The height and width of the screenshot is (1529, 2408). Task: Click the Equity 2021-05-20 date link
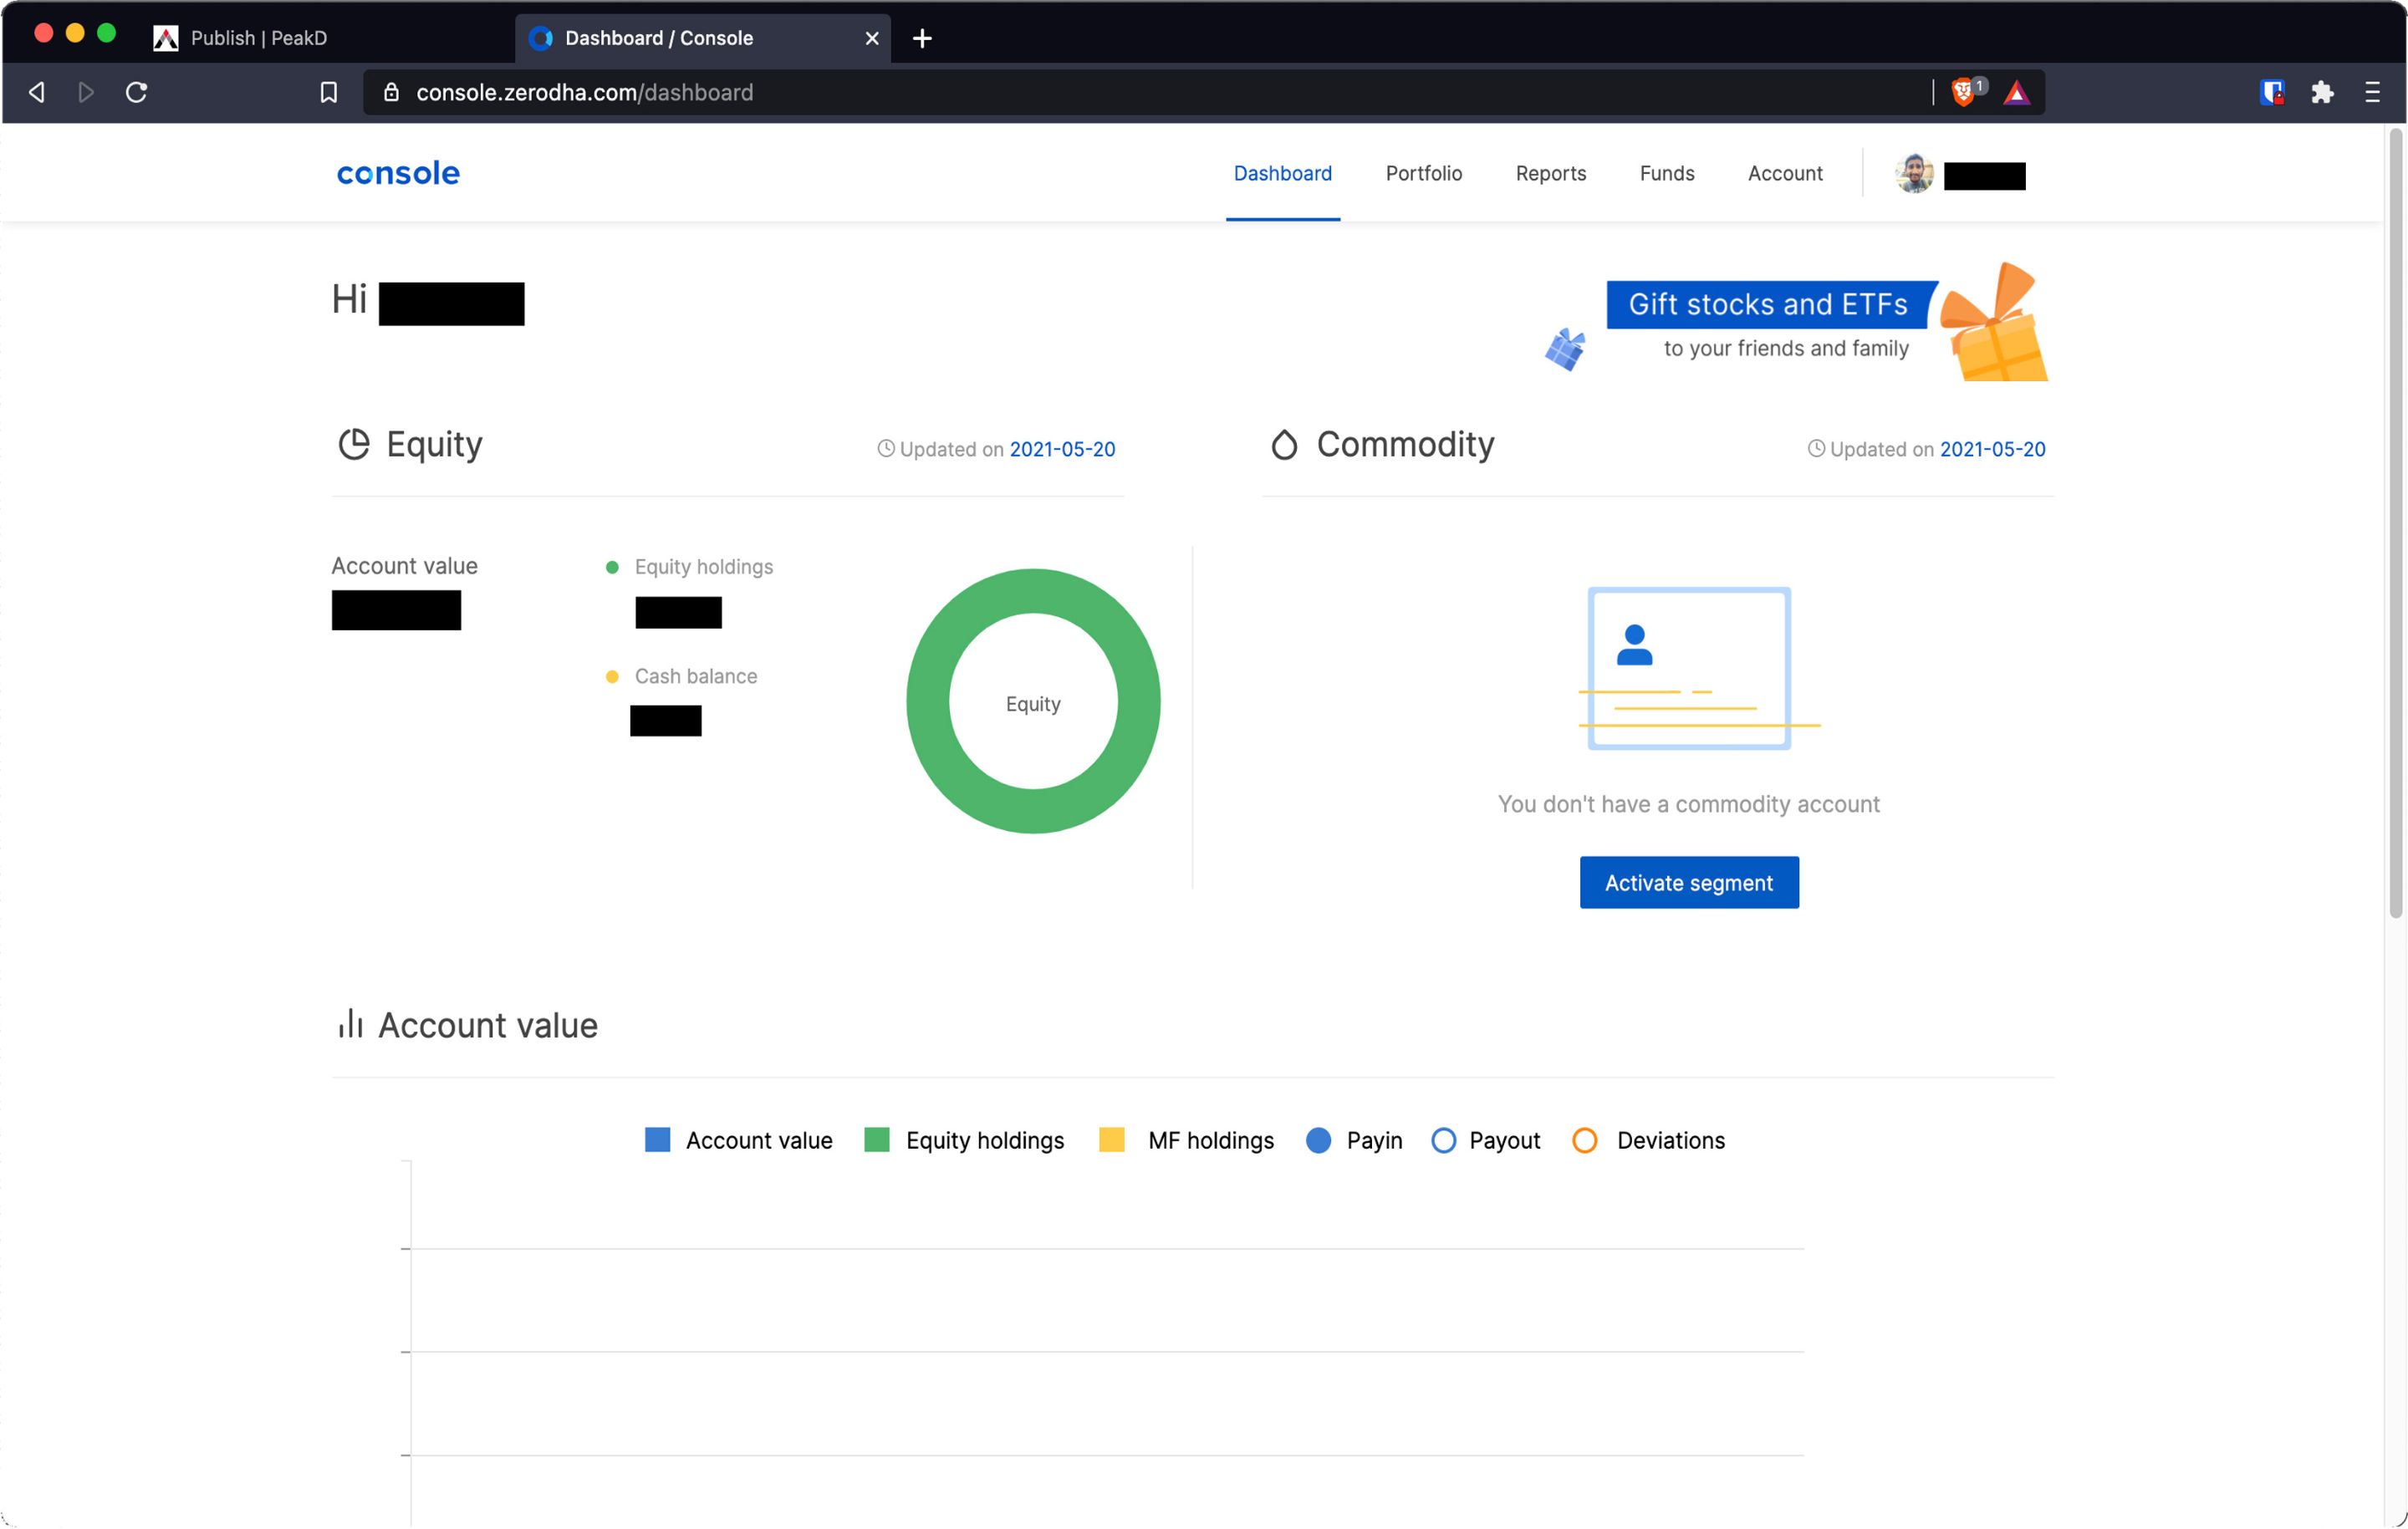(x=1062, y=449)
